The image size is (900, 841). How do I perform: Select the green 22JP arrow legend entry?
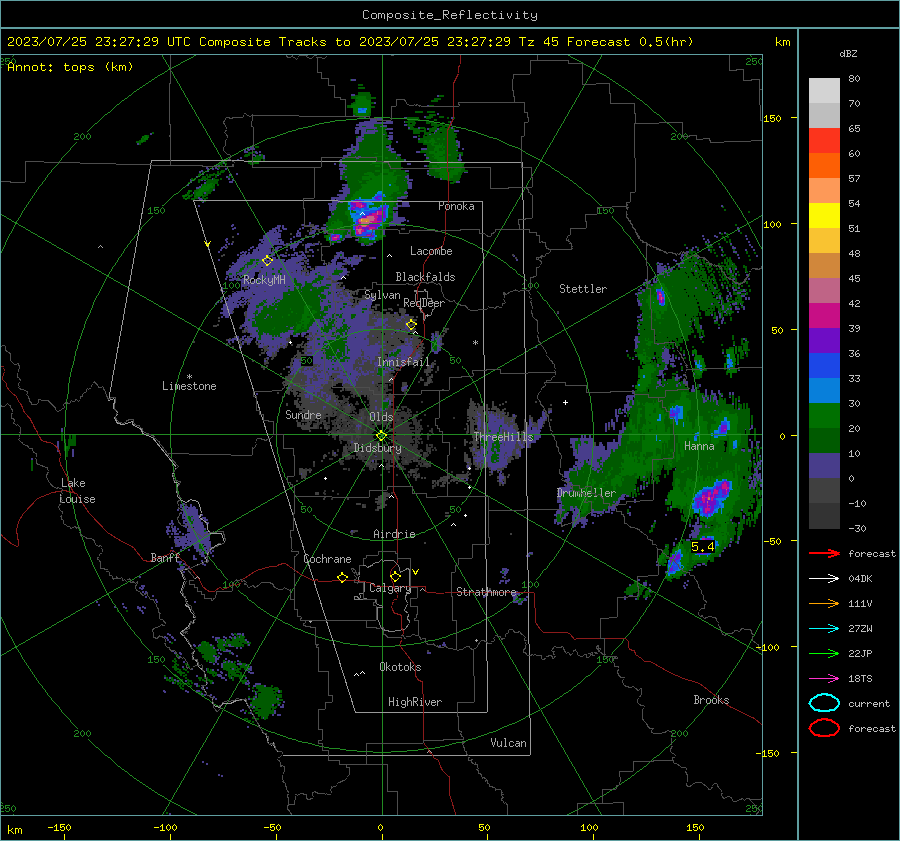click(x=824, y=653)
